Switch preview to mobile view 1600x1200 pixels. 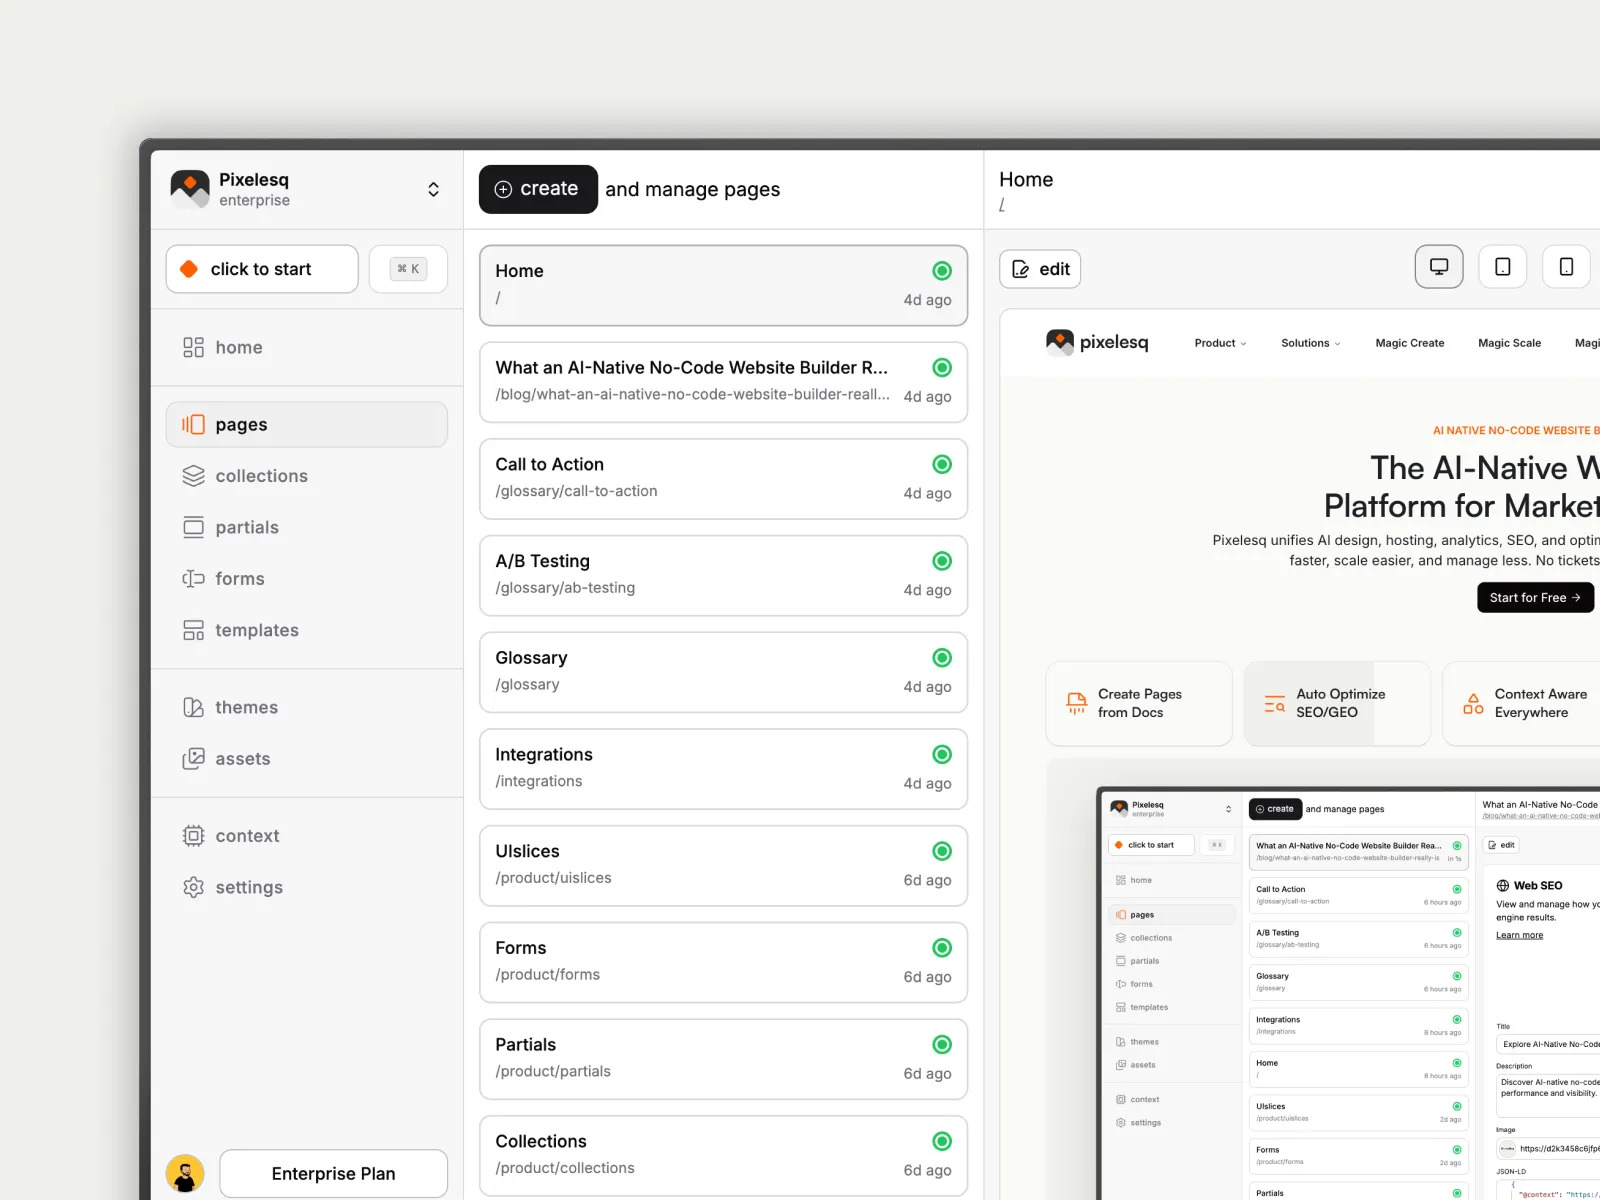[1566, 266]
